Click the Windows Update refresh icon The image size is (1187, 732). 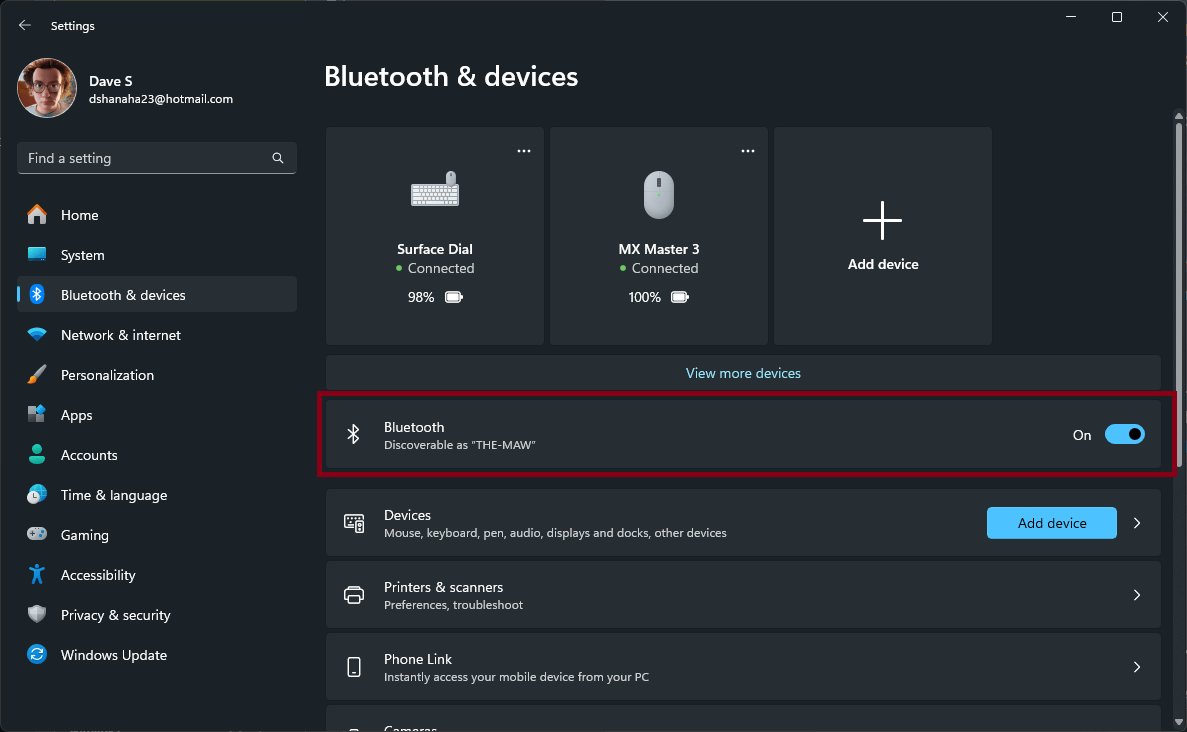pyautogui.click(x=36, y=655)
